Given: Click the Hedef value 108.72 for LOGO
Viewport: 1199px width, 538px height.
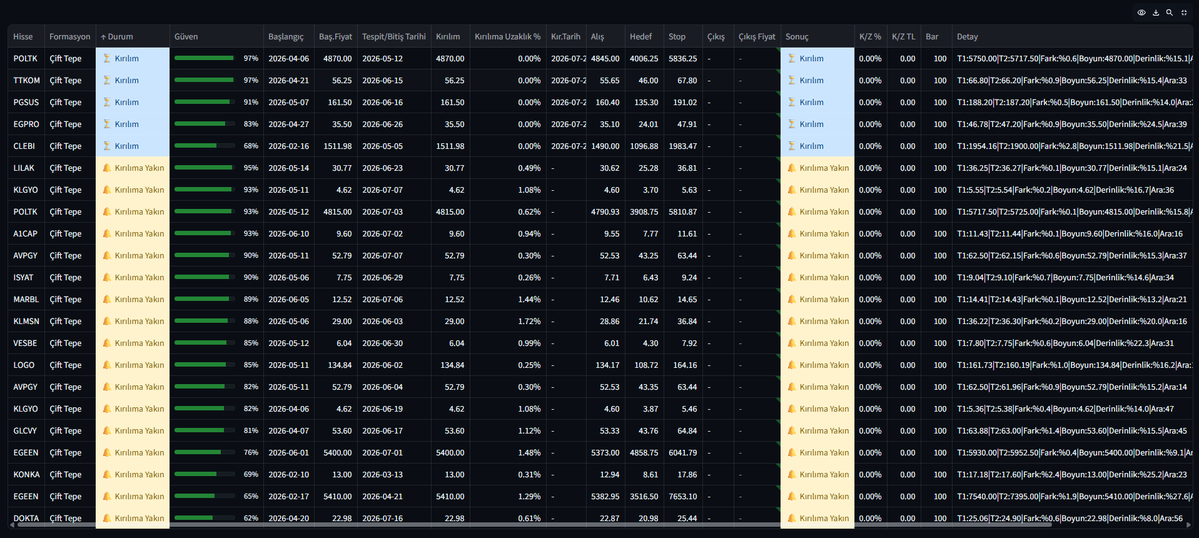Looking at the screenshot, I should point(644,365).
